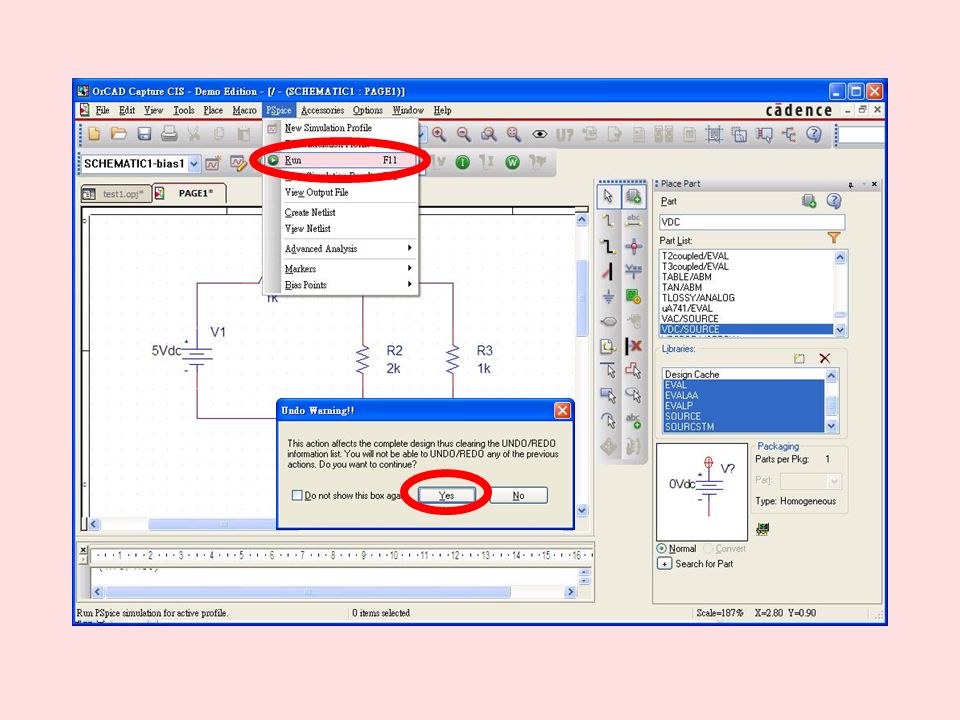The image size is (960, 720).
Task: Click the orange filter funnel icon
Action: [x=833, y=238]
